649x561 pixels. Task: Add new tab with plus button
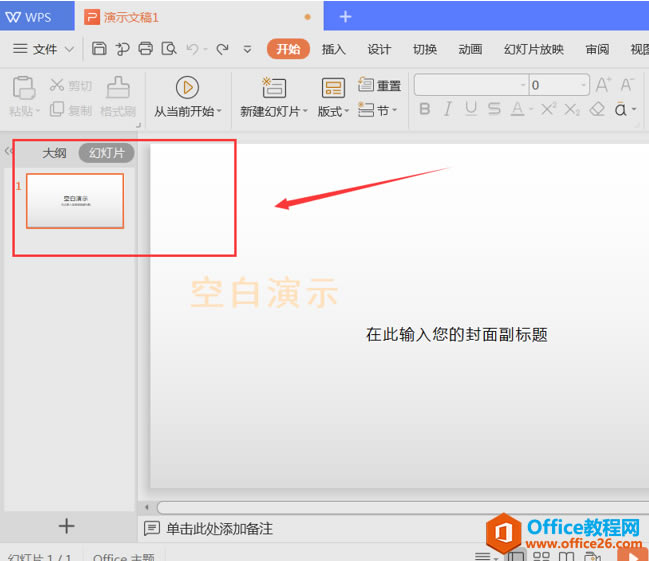345,17
